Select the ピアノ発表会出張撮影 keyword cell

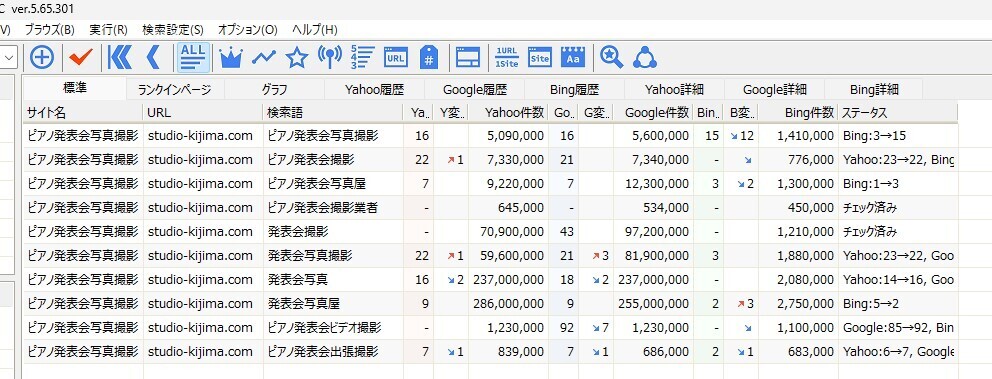tap(333, 352)
